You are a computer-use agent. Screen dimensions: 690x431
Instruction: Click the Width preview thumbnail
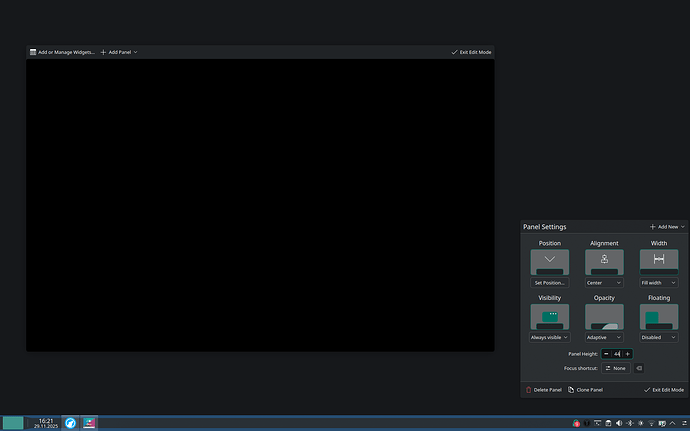659,262
